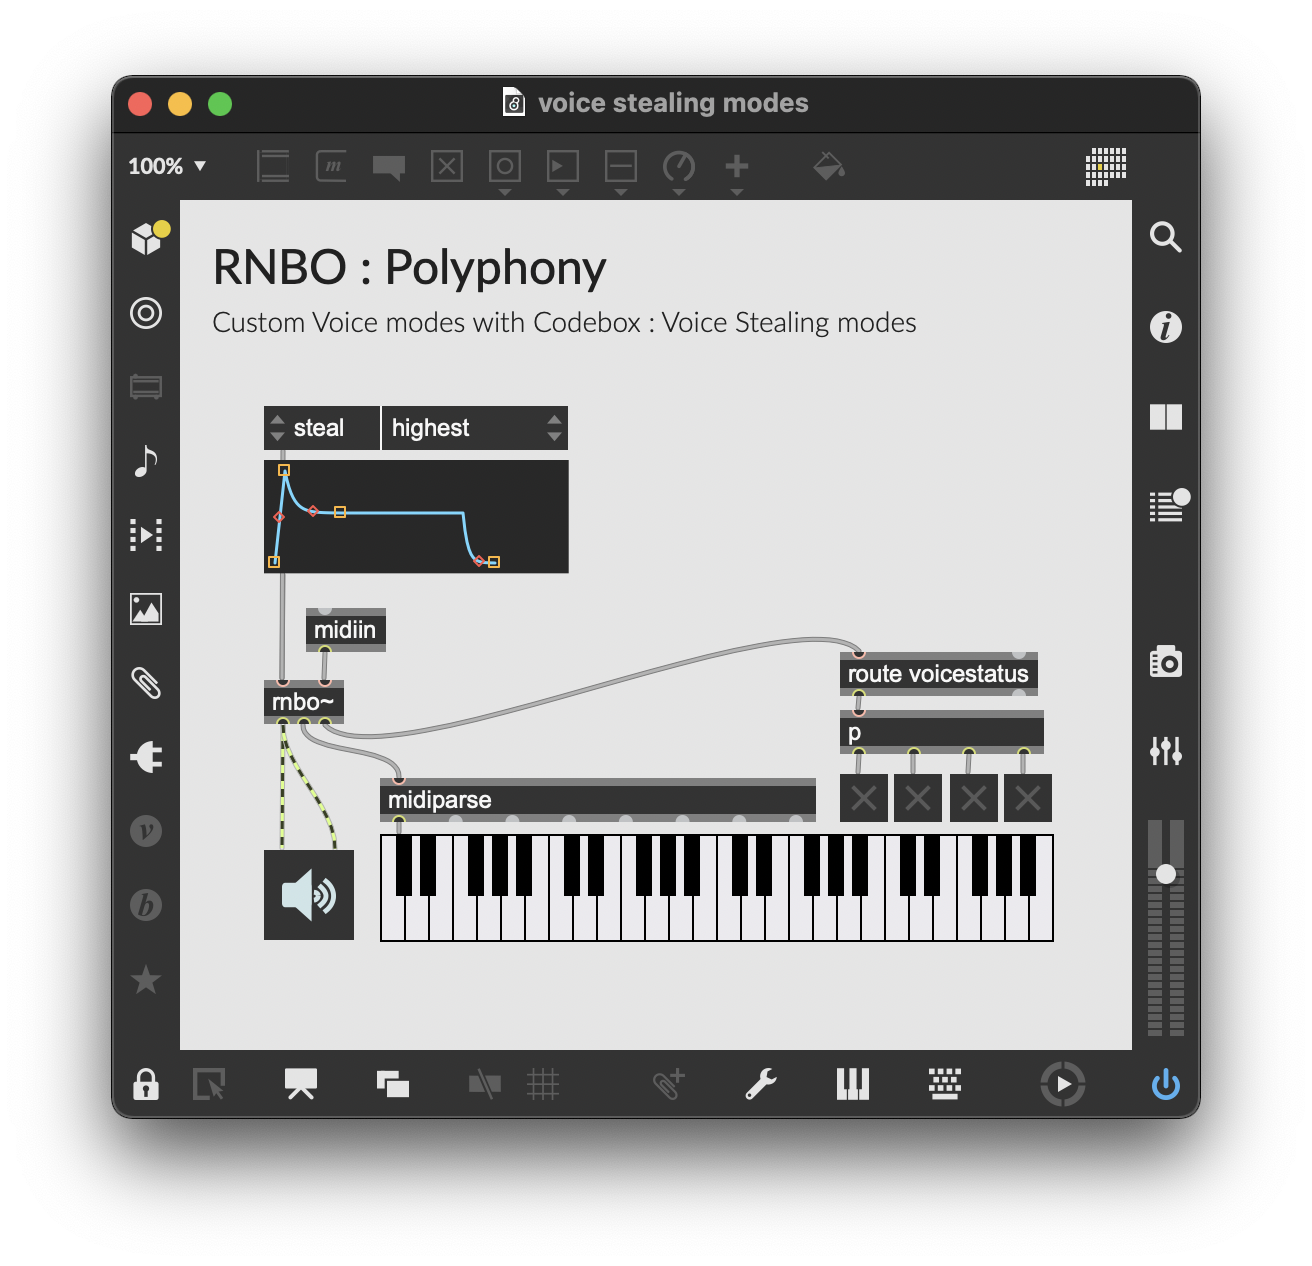
Task: Select the midiparse object box
Action: [598, 800]
